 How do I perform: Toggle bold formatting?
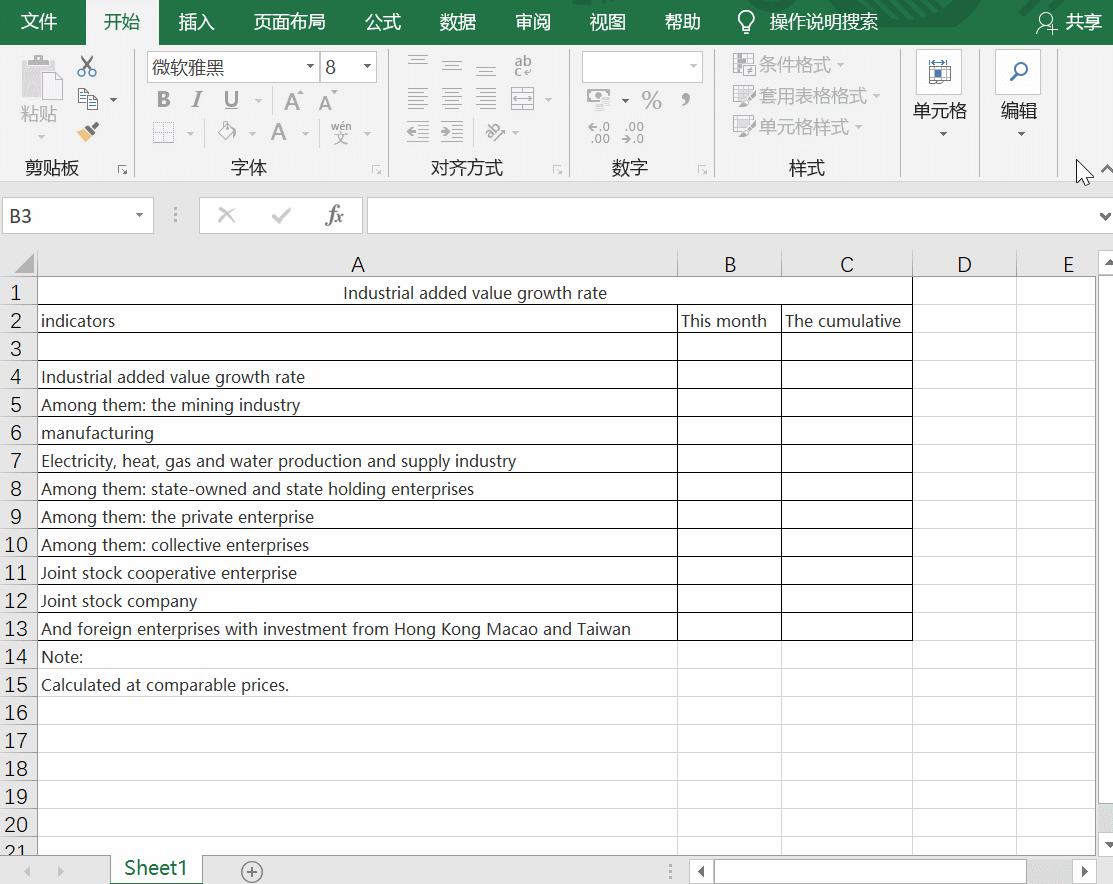point(163,100)
